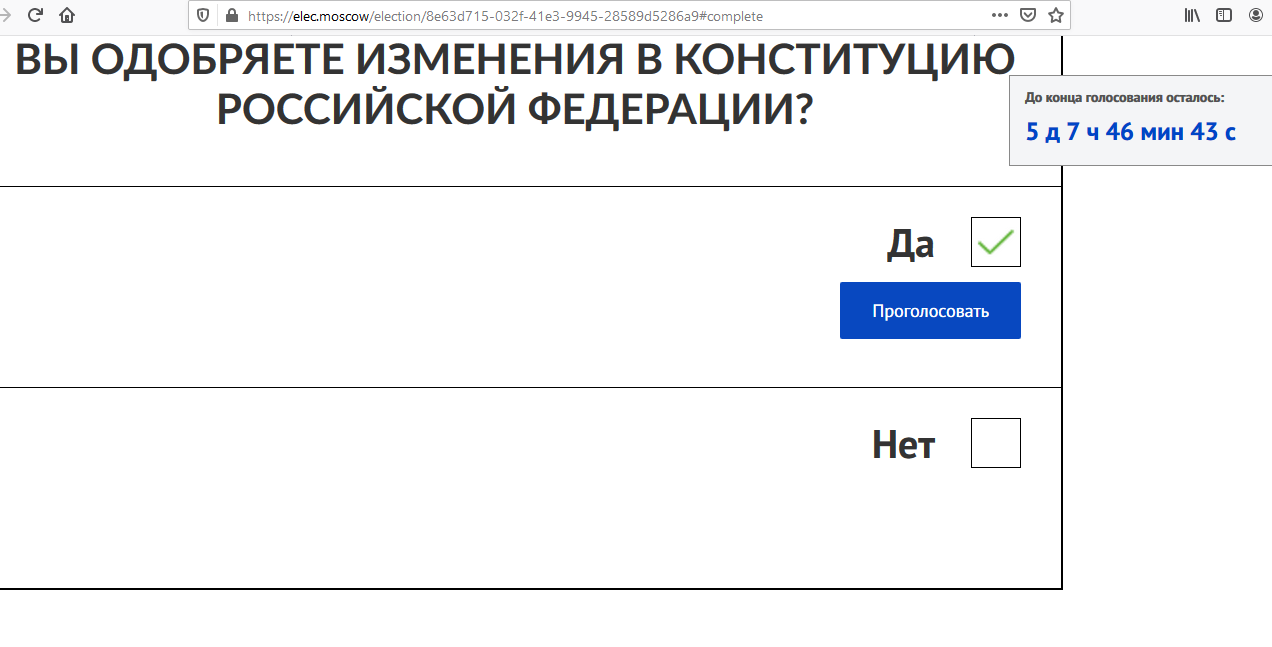Image resolution: width=1272 pixels, height=647 pixels.
Task: Open the Library menu icon
Action: pos(1192,15)
